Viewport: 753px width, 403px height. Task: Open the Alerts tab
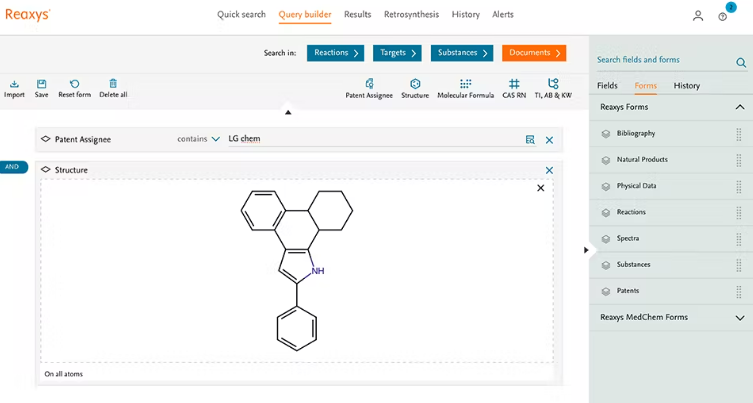pyautogui.click(x=503, y=14)
